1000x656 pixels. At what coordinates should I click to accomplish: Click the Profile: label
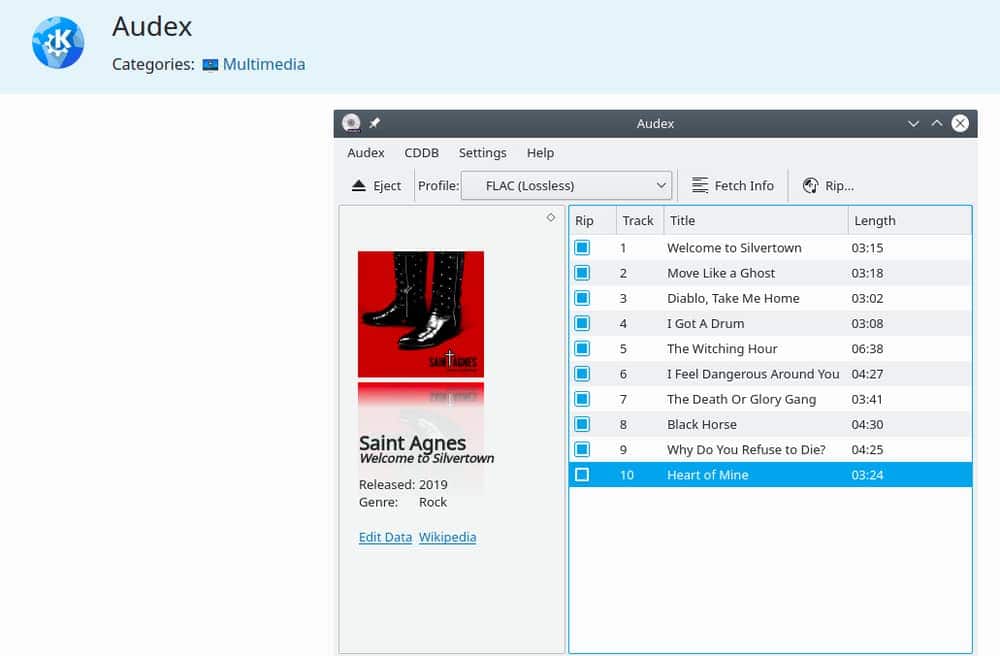(438, 186)
